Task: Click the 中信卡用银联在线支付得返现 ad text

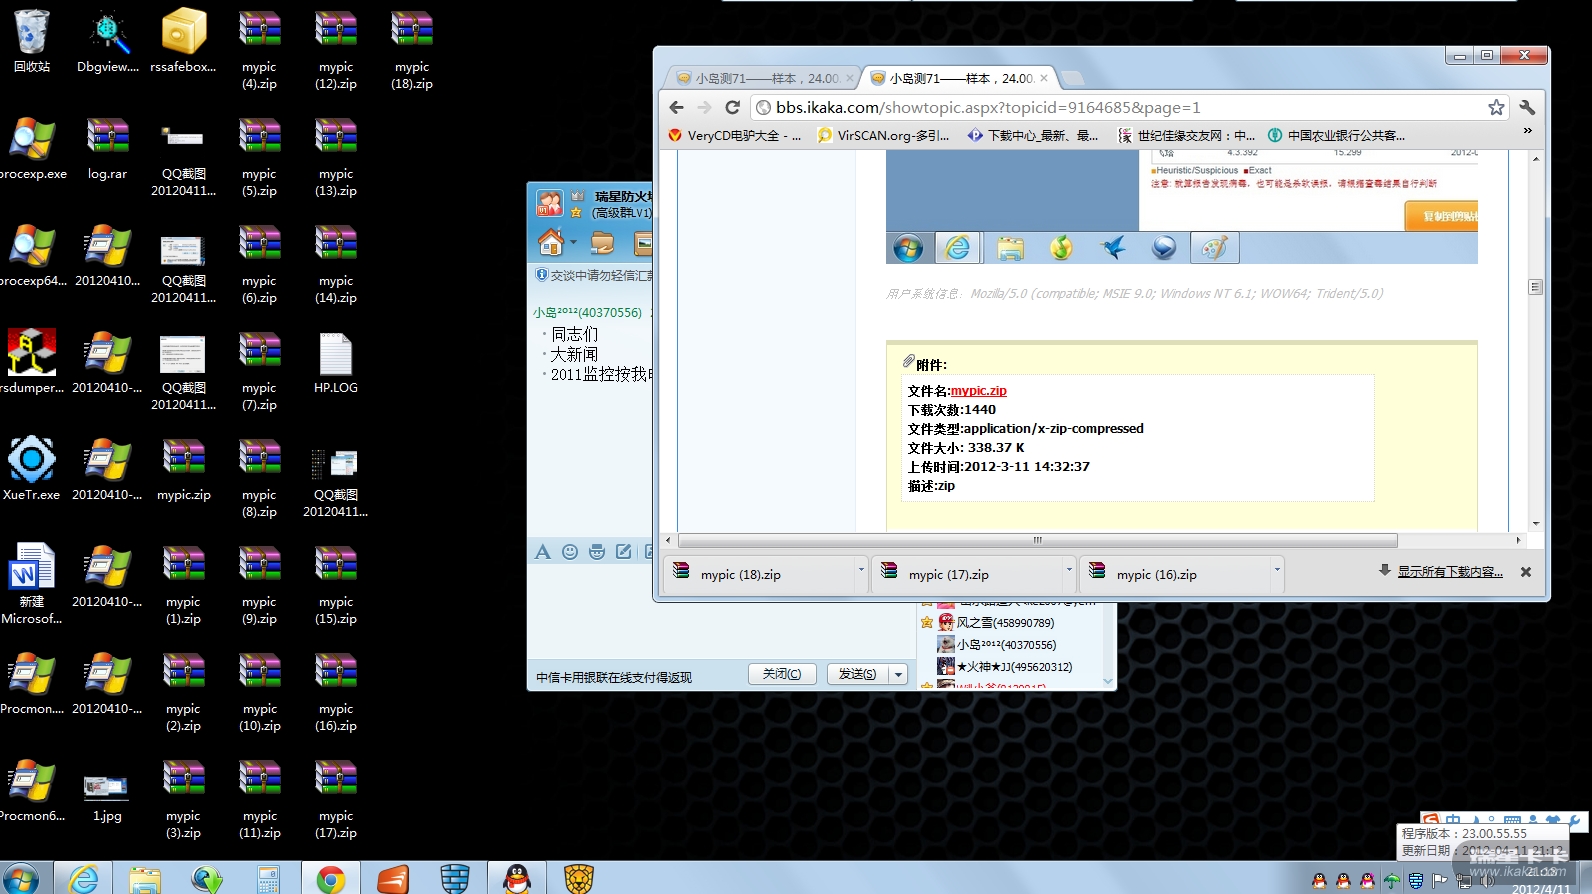Action: coord(614,678)
